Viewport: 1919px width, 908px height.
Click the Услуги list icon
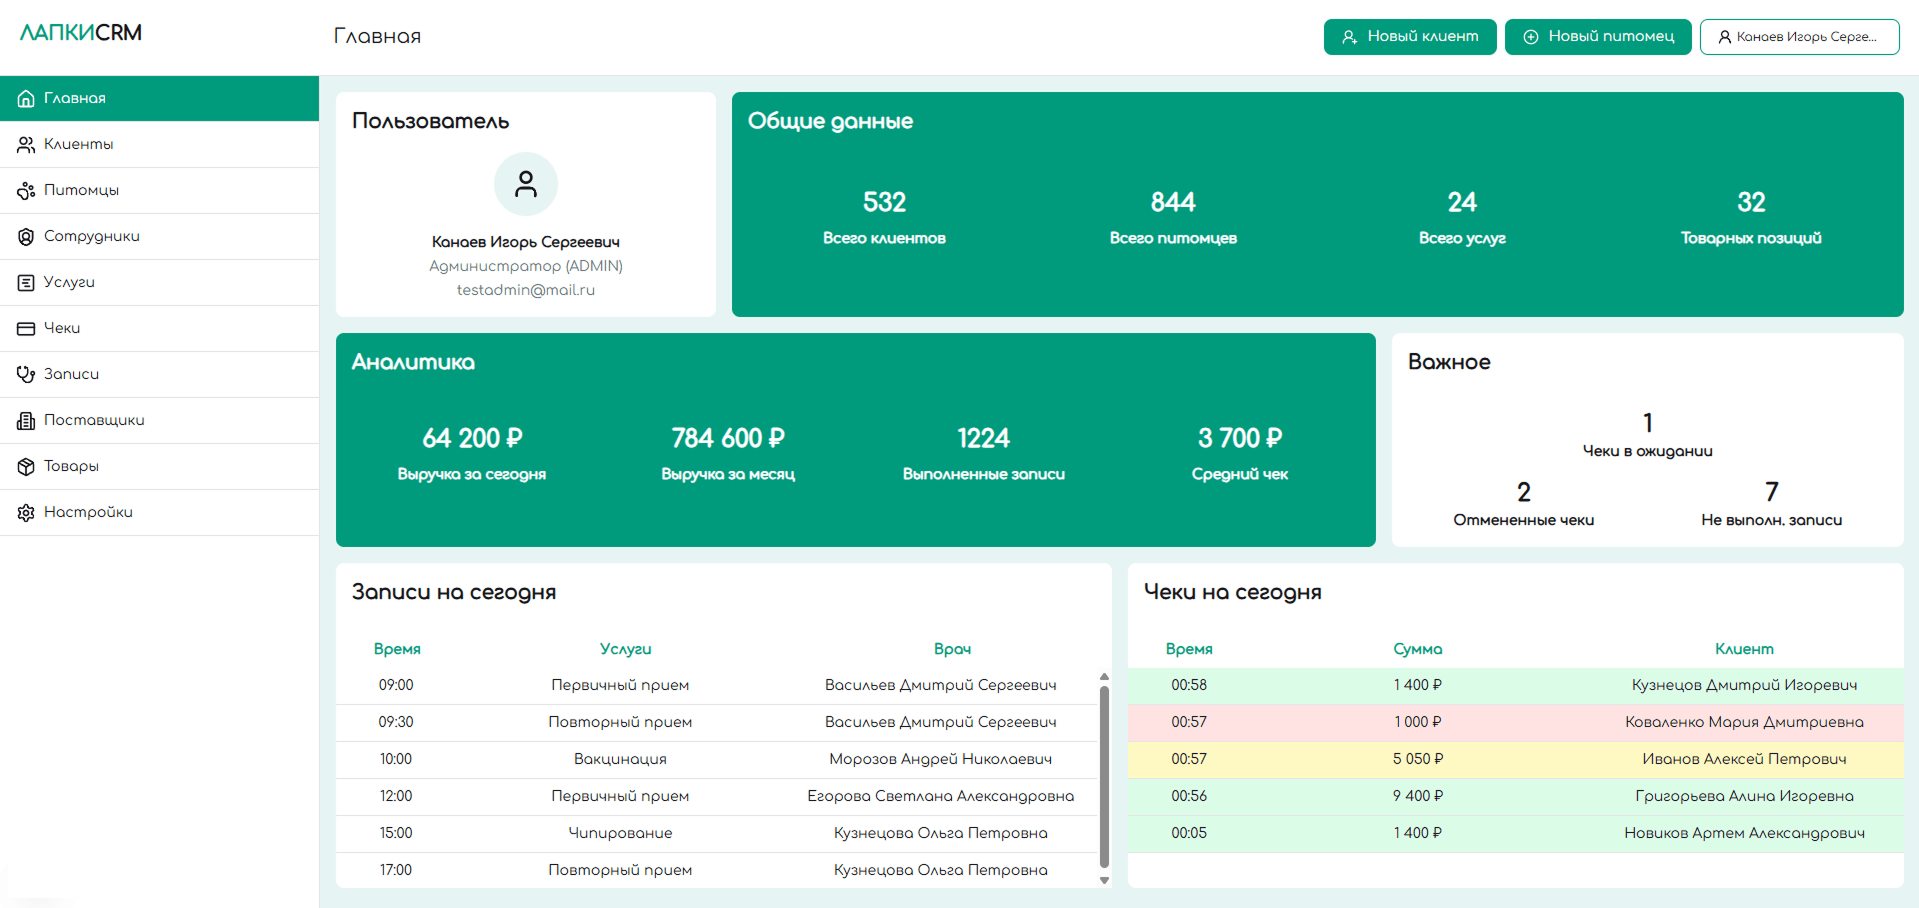coord(26,283)
